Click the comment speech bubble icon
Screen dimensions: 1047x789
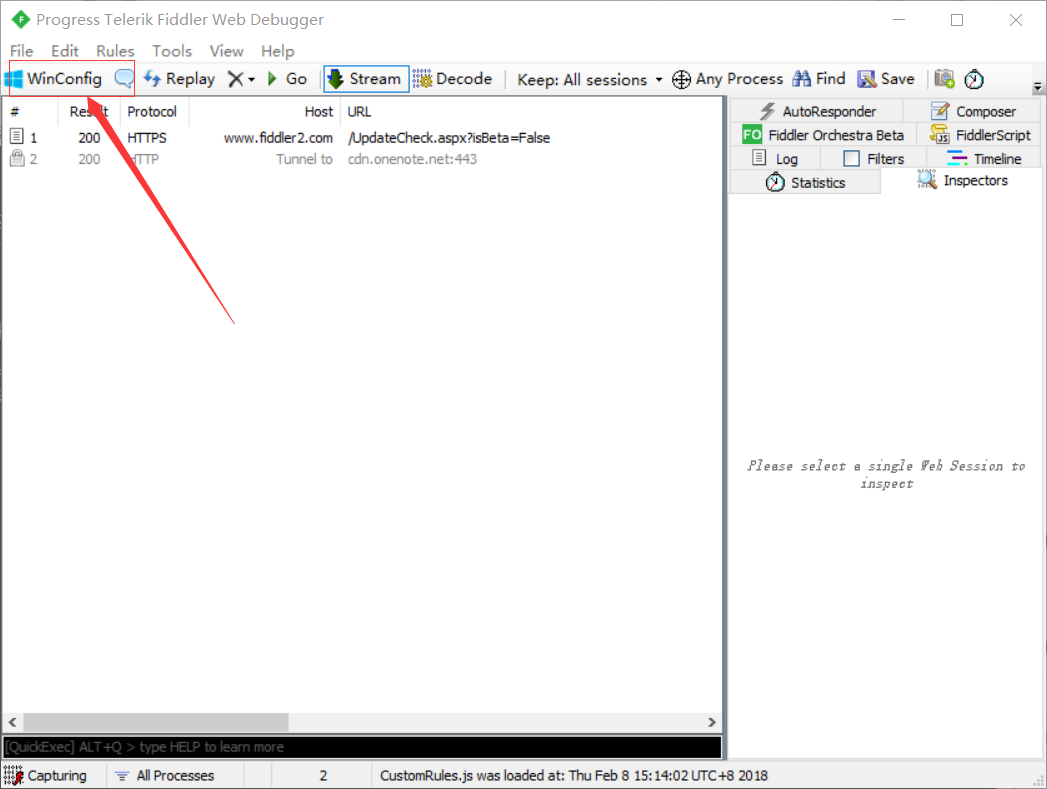(x=124, y=79)
